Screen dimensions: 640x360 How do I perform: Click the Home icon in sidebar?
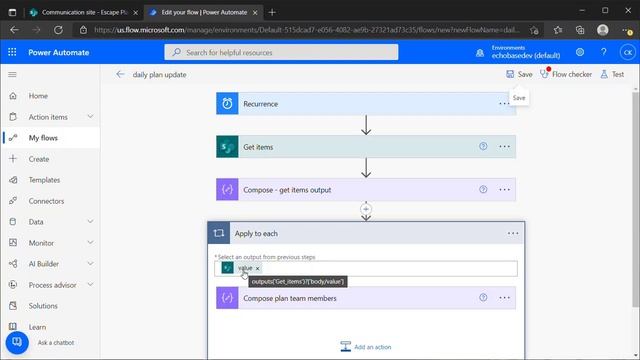(13, 96)
